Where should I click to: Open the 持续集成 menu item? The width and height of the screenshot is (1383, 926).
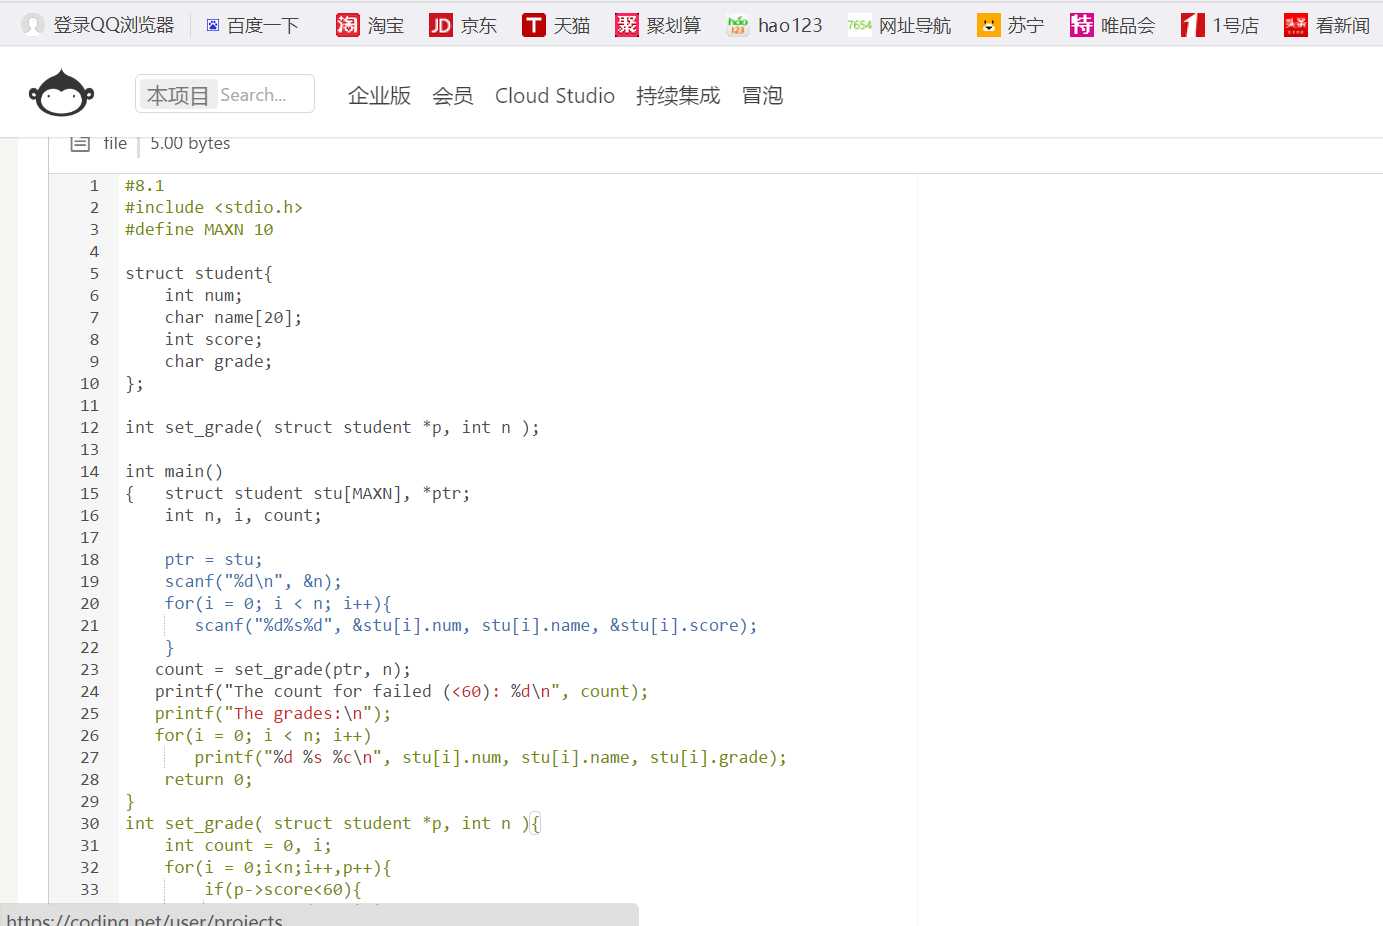coord(678,95)
